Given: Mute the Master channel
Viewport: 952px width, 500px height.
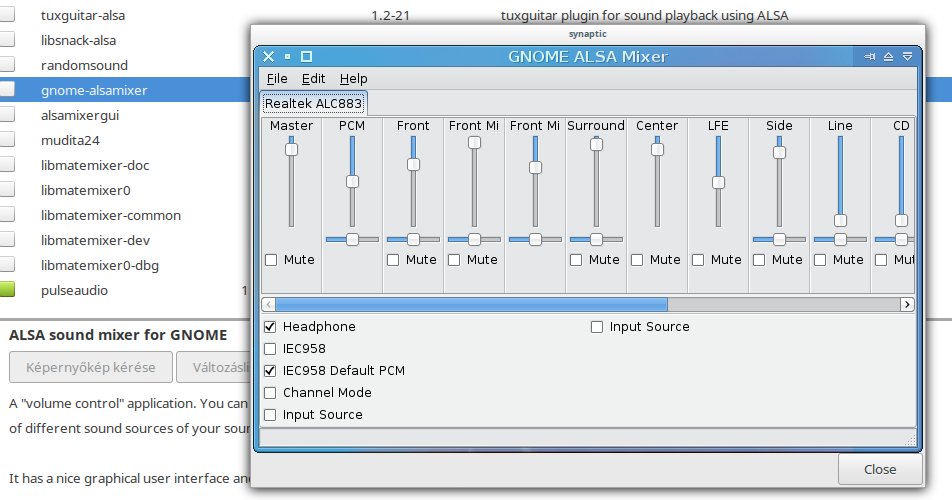Looking at the screenshot, I should (271, 260).
